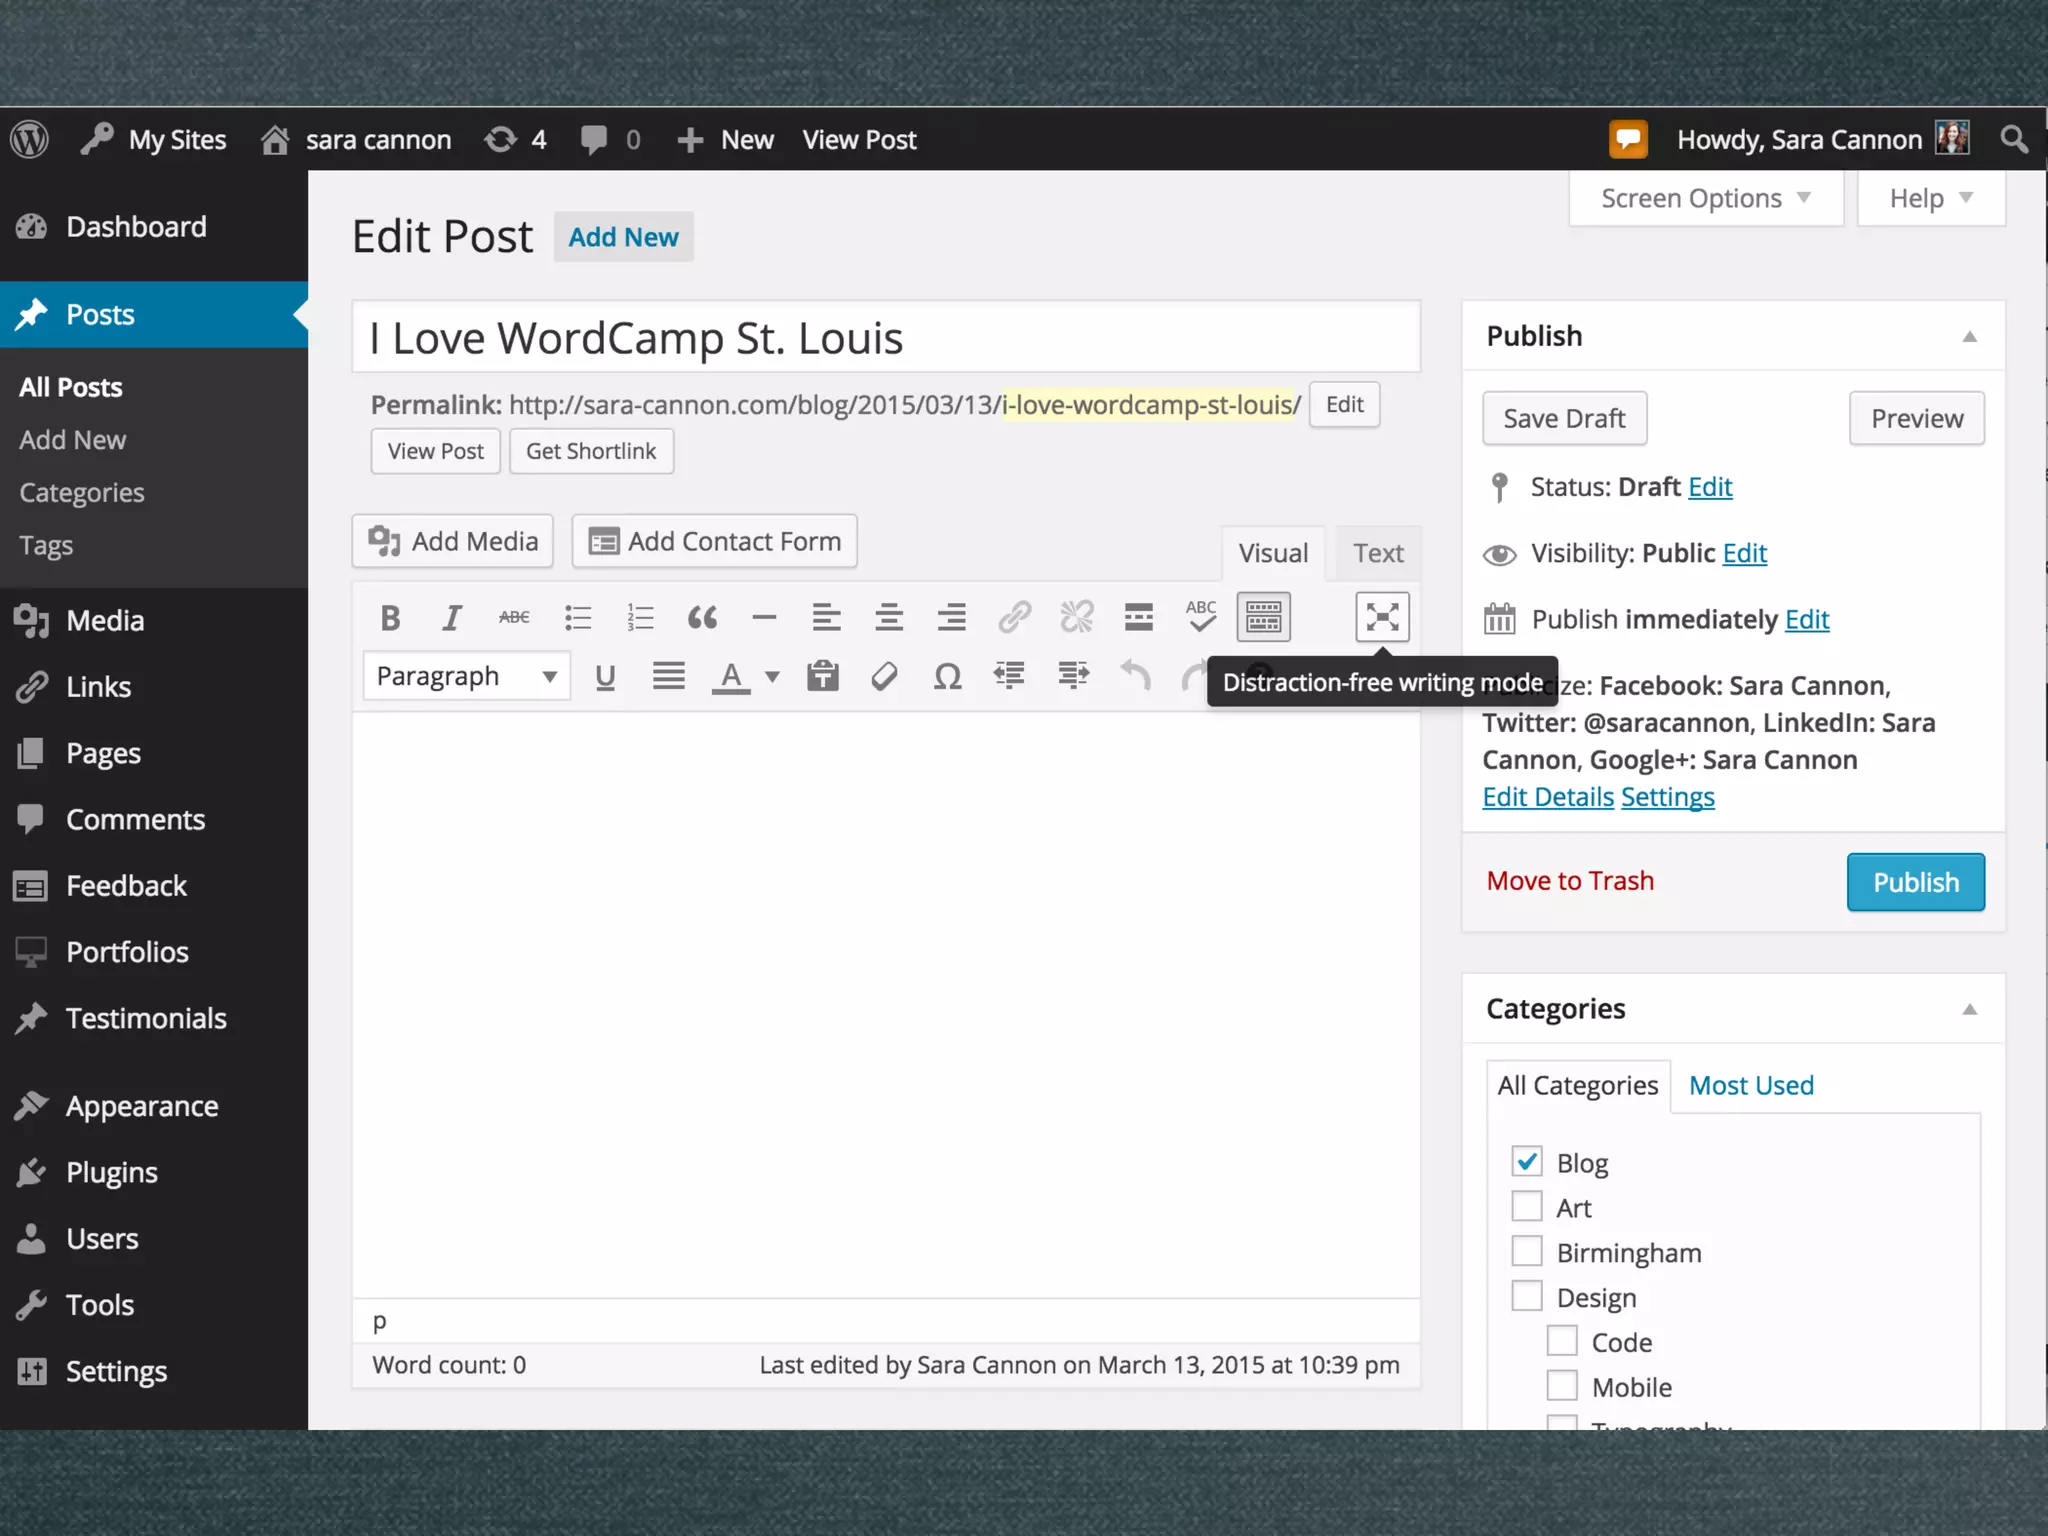The width and height of the screenshot is (2048, 1536).
Task: Check the Birmingham category checkbox
Action: 1526,1252
